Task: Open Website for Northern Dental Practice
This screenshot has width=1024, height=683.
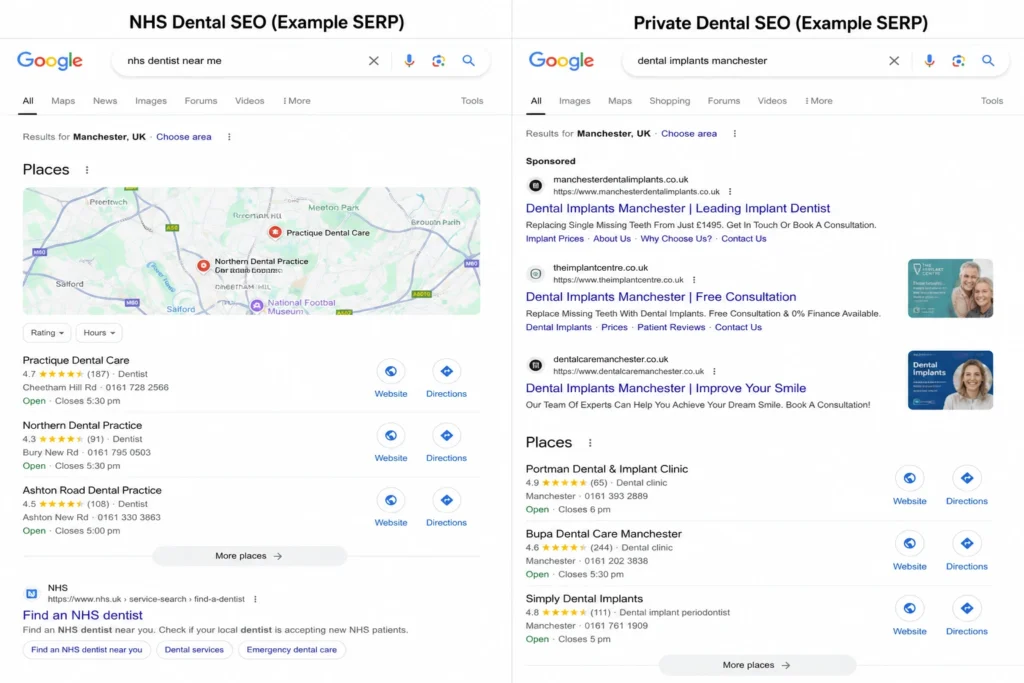Action: click(391, 443)
